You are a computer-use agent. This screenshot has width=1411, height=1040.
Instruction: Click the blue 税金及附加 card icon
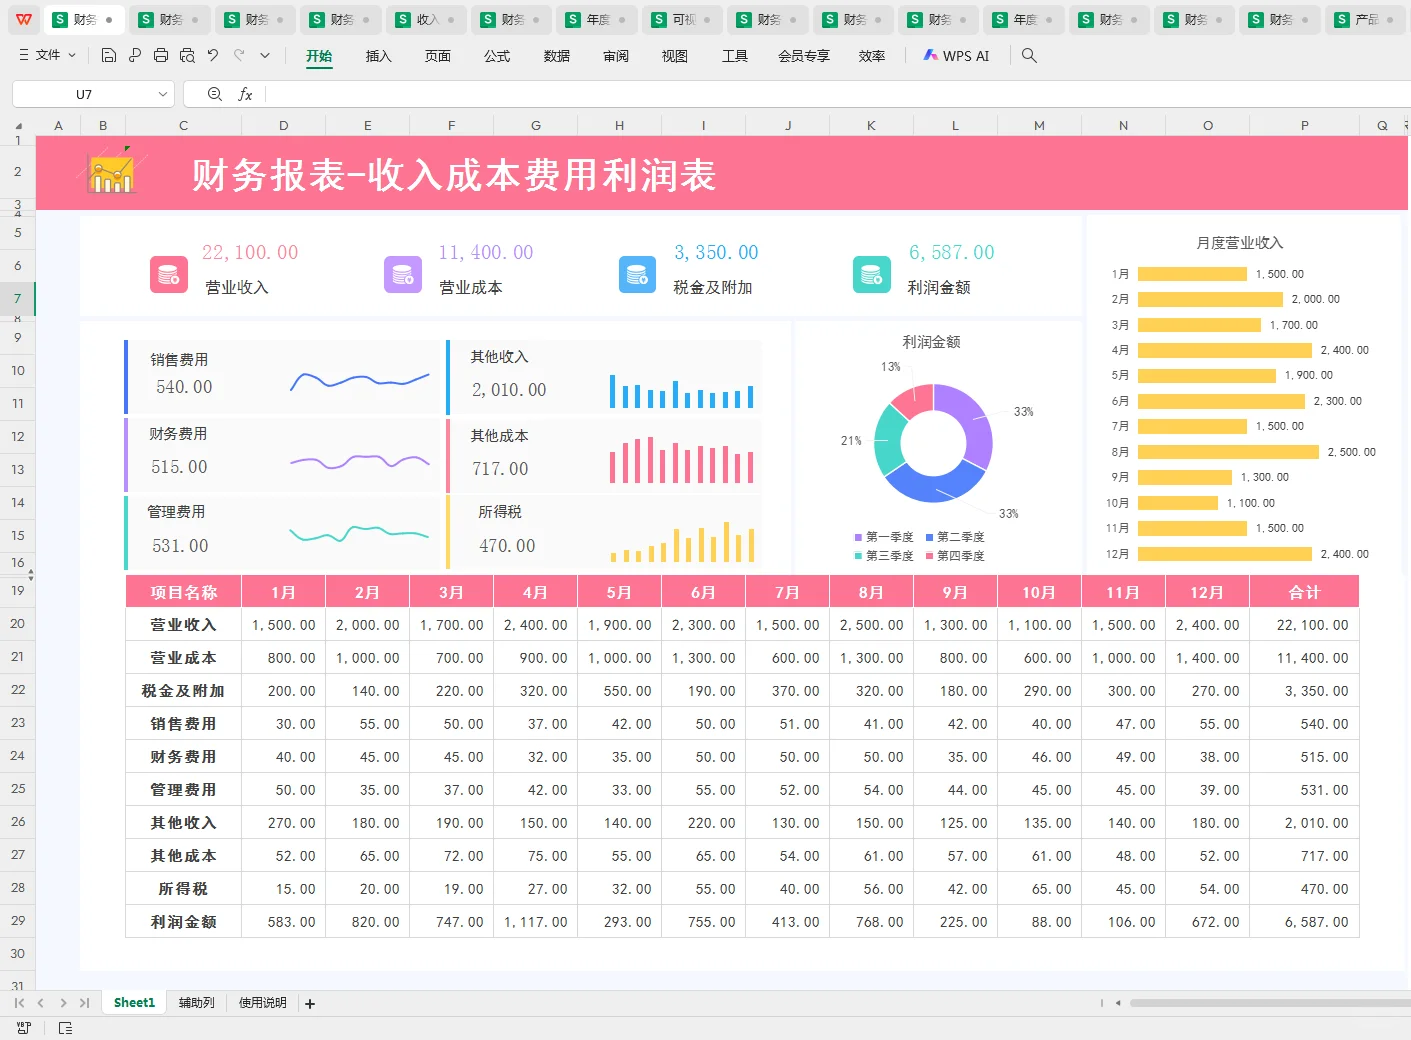tap(637, 274)
